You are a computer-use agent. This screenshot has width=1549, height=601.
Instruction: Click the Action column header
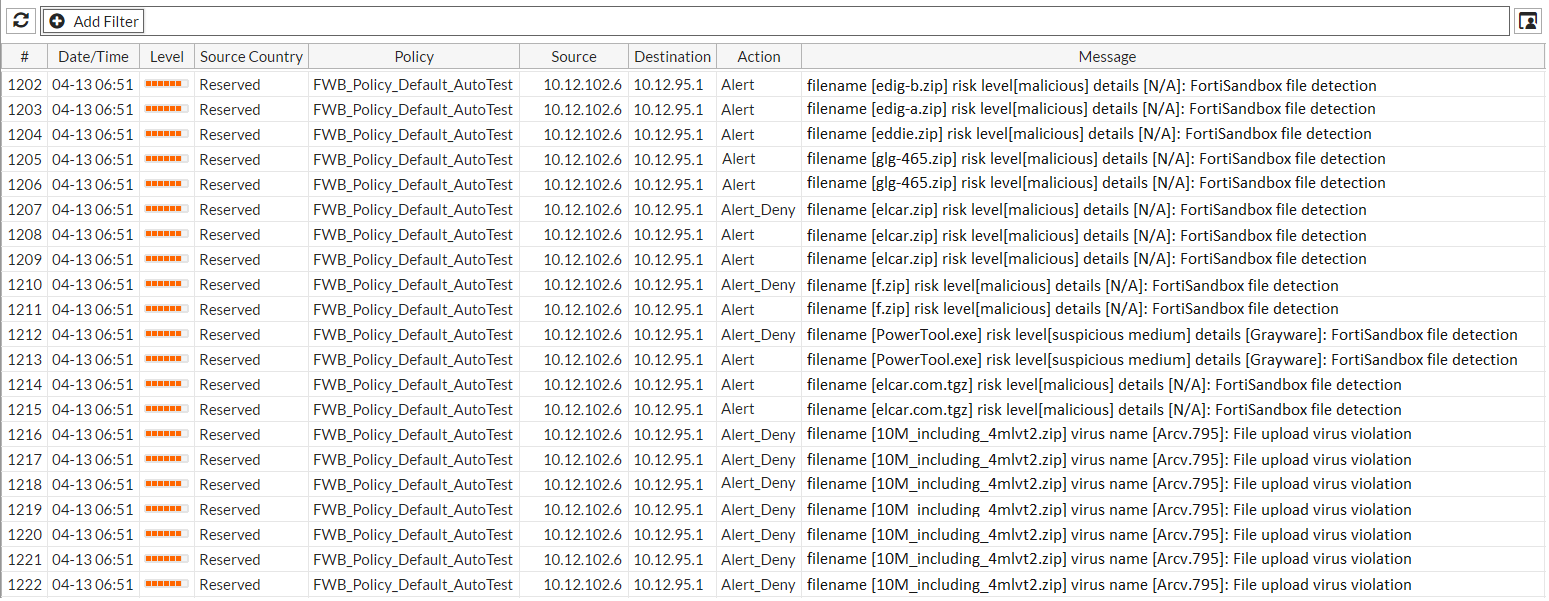[758, 57]
